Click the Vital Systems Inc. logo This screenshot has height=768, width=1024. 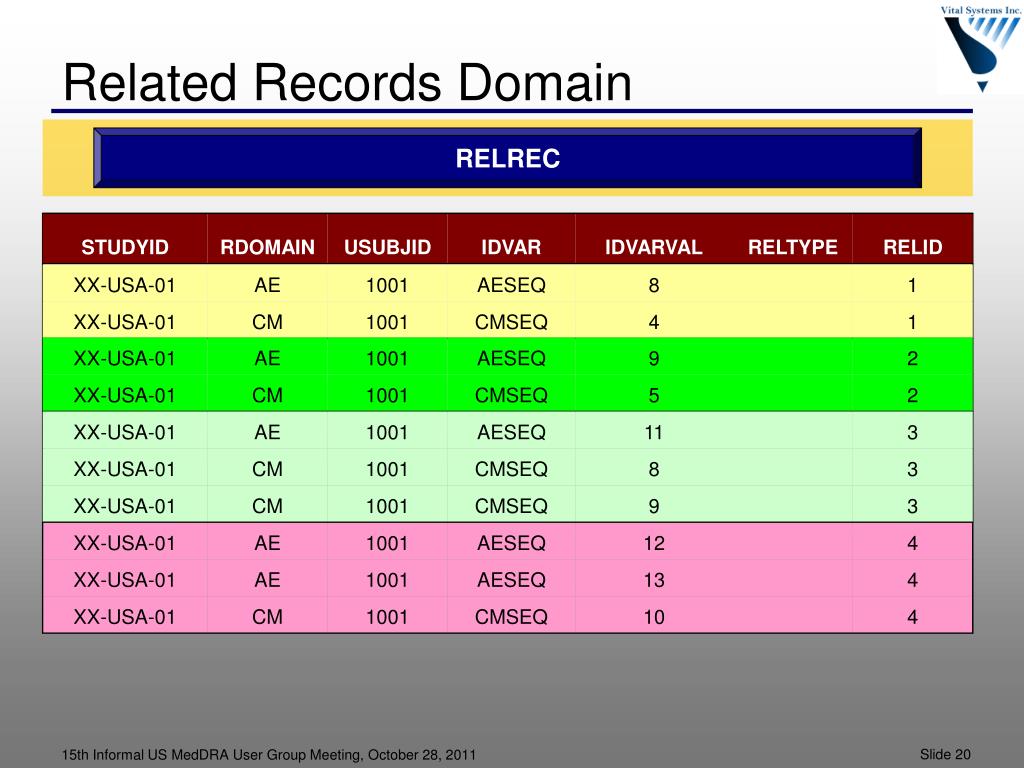pyautogui.click(x=981, y=48)
